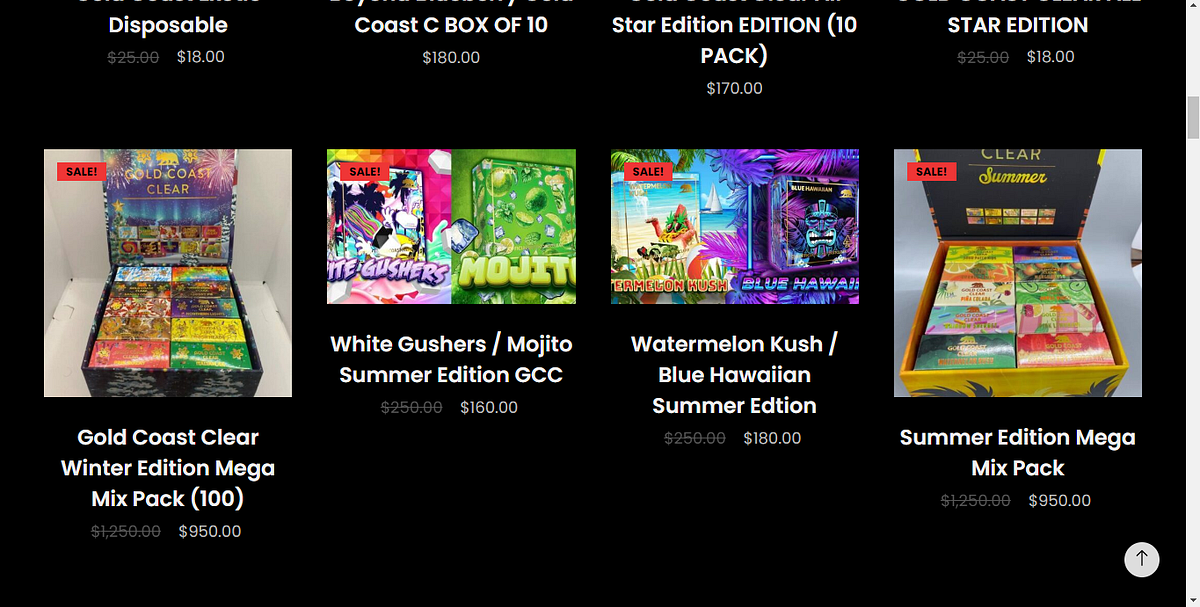1200x607 pixels.
Task: Open Watermelon Kush / Blue Hawaiian title link
Action: [x=735, y=374]
